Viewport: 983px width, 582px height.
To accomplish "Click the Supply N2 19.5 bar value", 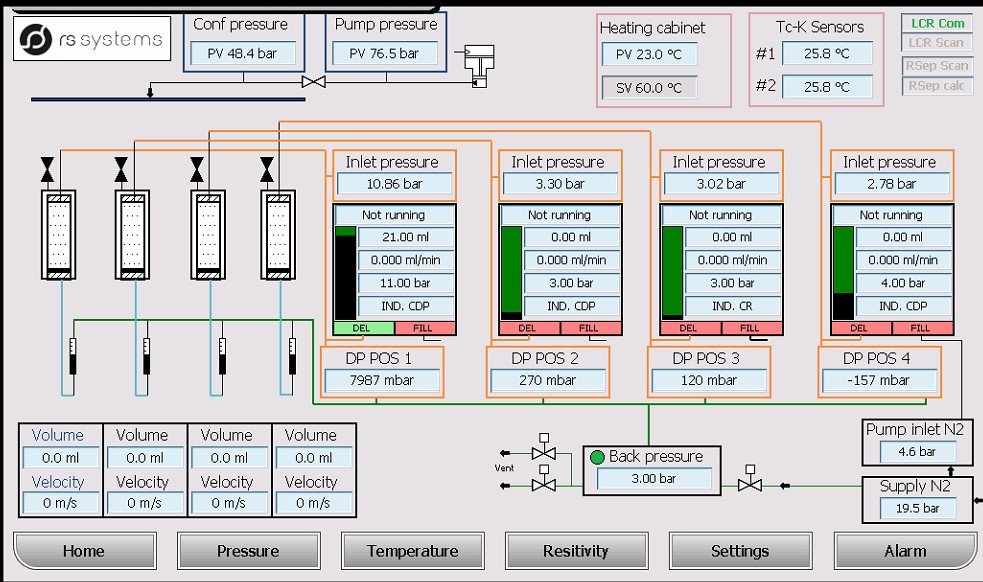I will 918,508.
